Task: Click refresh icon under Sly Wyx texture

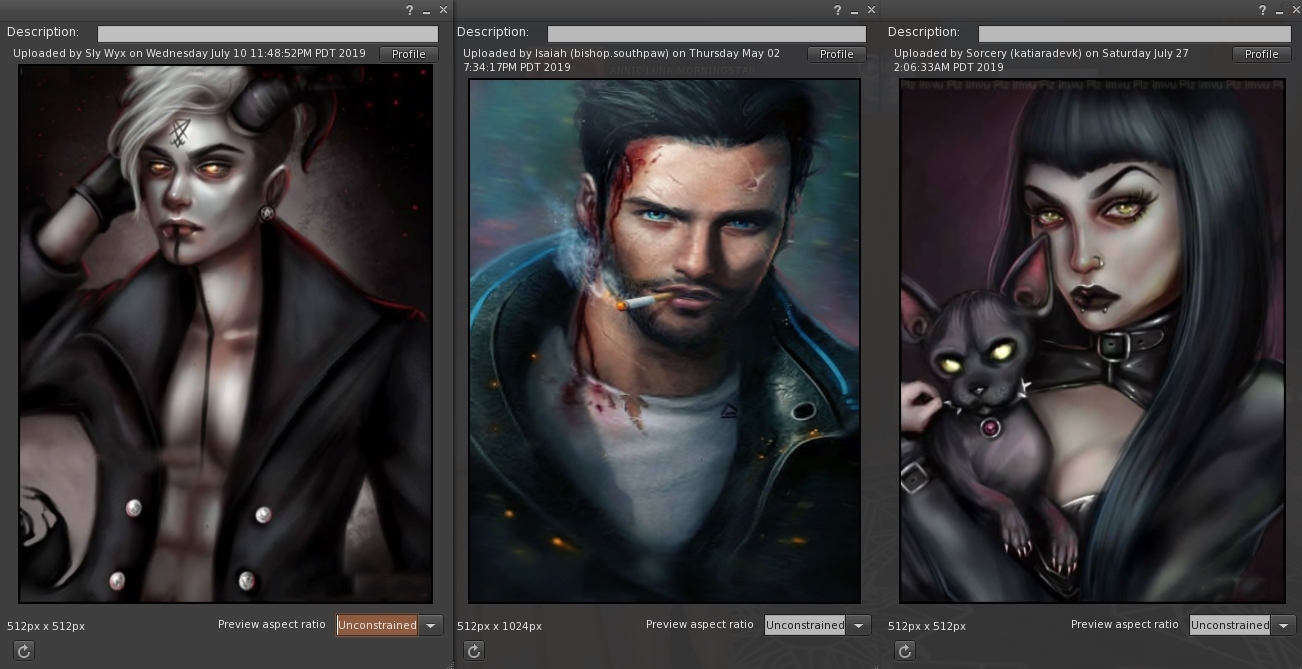Action: [24, 651]
